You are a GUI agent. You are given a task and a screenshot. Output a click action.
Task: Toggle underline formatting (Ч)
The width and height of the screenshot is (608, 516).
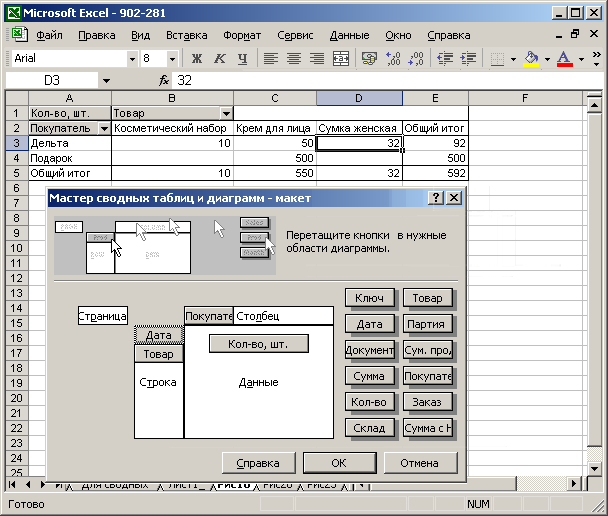click(x=243, y=59)
